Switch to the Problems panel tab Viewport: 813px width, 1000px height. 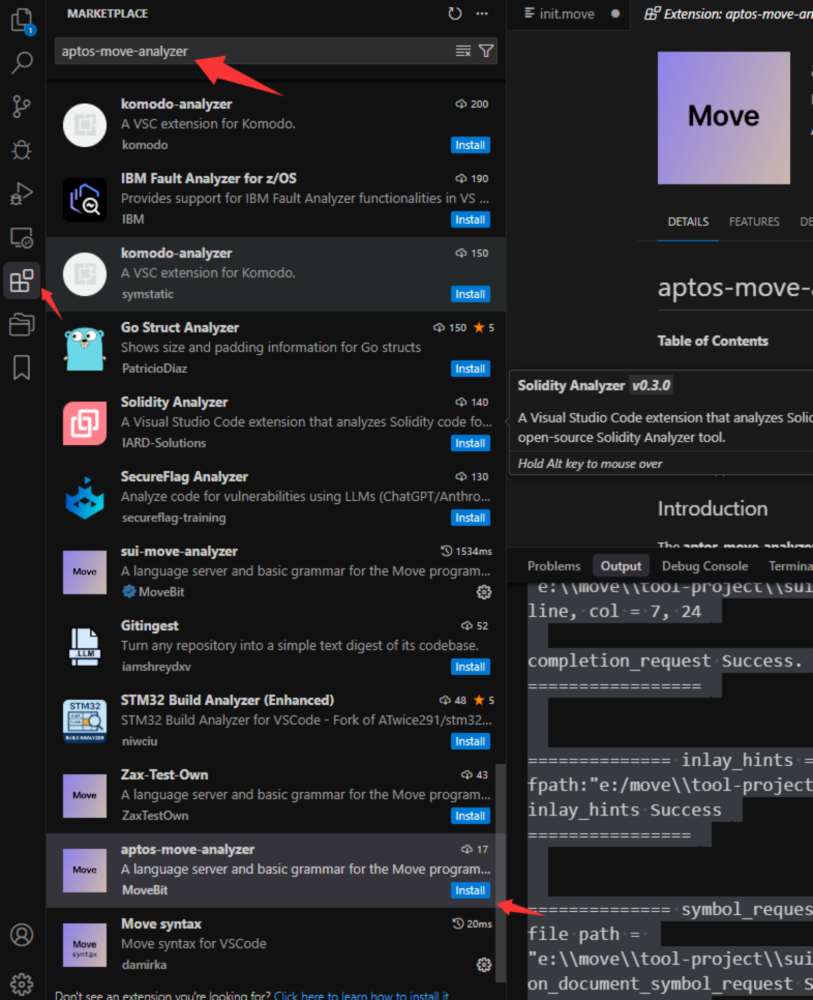click(553, 566)
